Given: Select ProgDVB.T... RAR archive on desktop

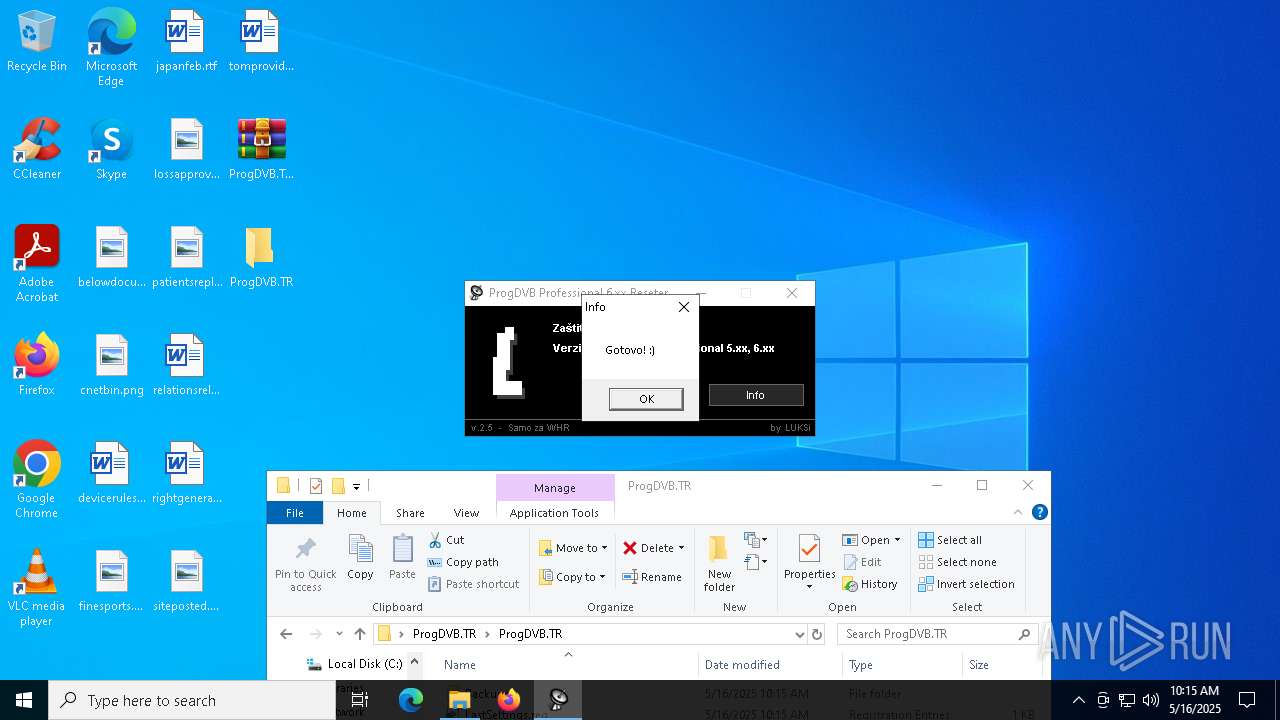Looking at the screenshot, I should tap(261, 150).
